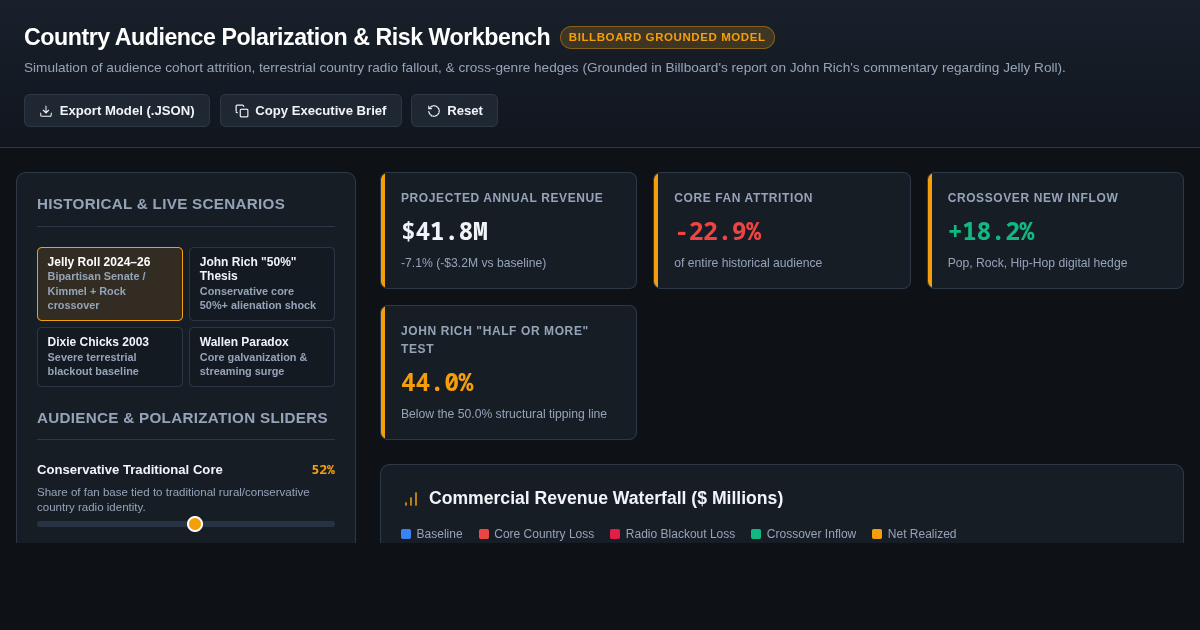
Task: Click the Conservative Traditional Core label
Action: click(130, 470)
